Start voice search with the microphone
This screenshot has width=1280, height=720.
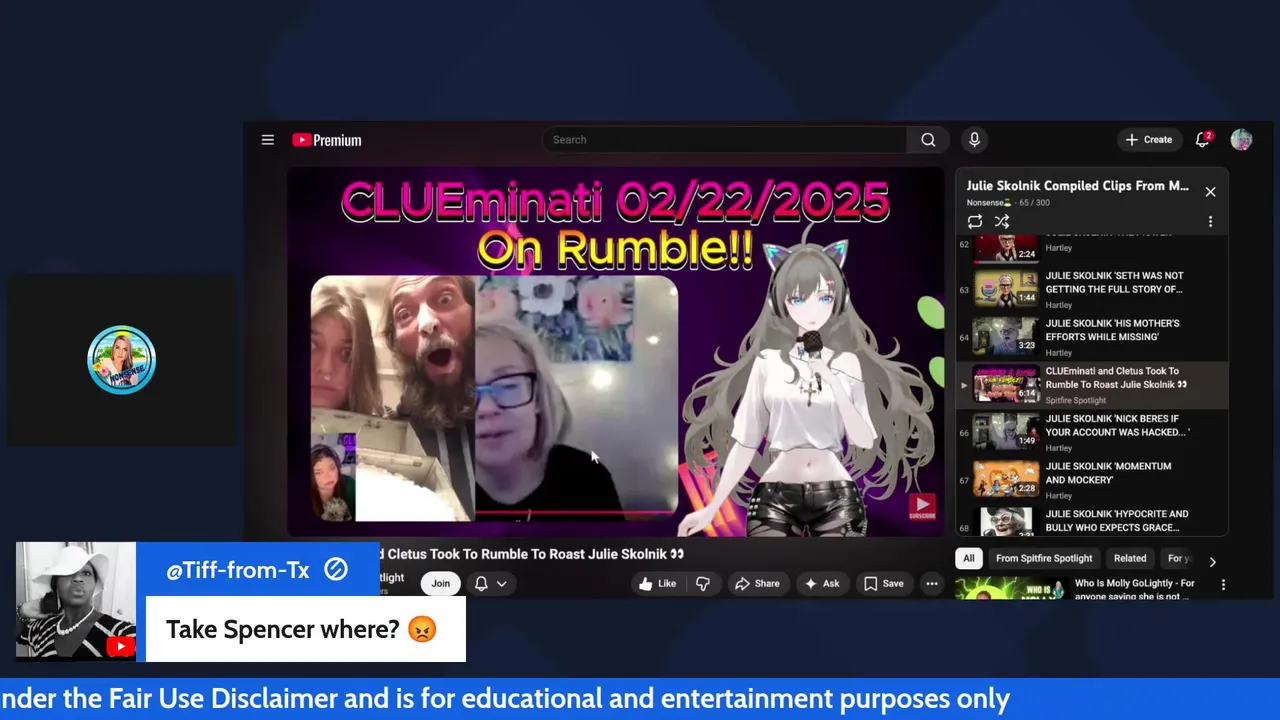point(974,140)
